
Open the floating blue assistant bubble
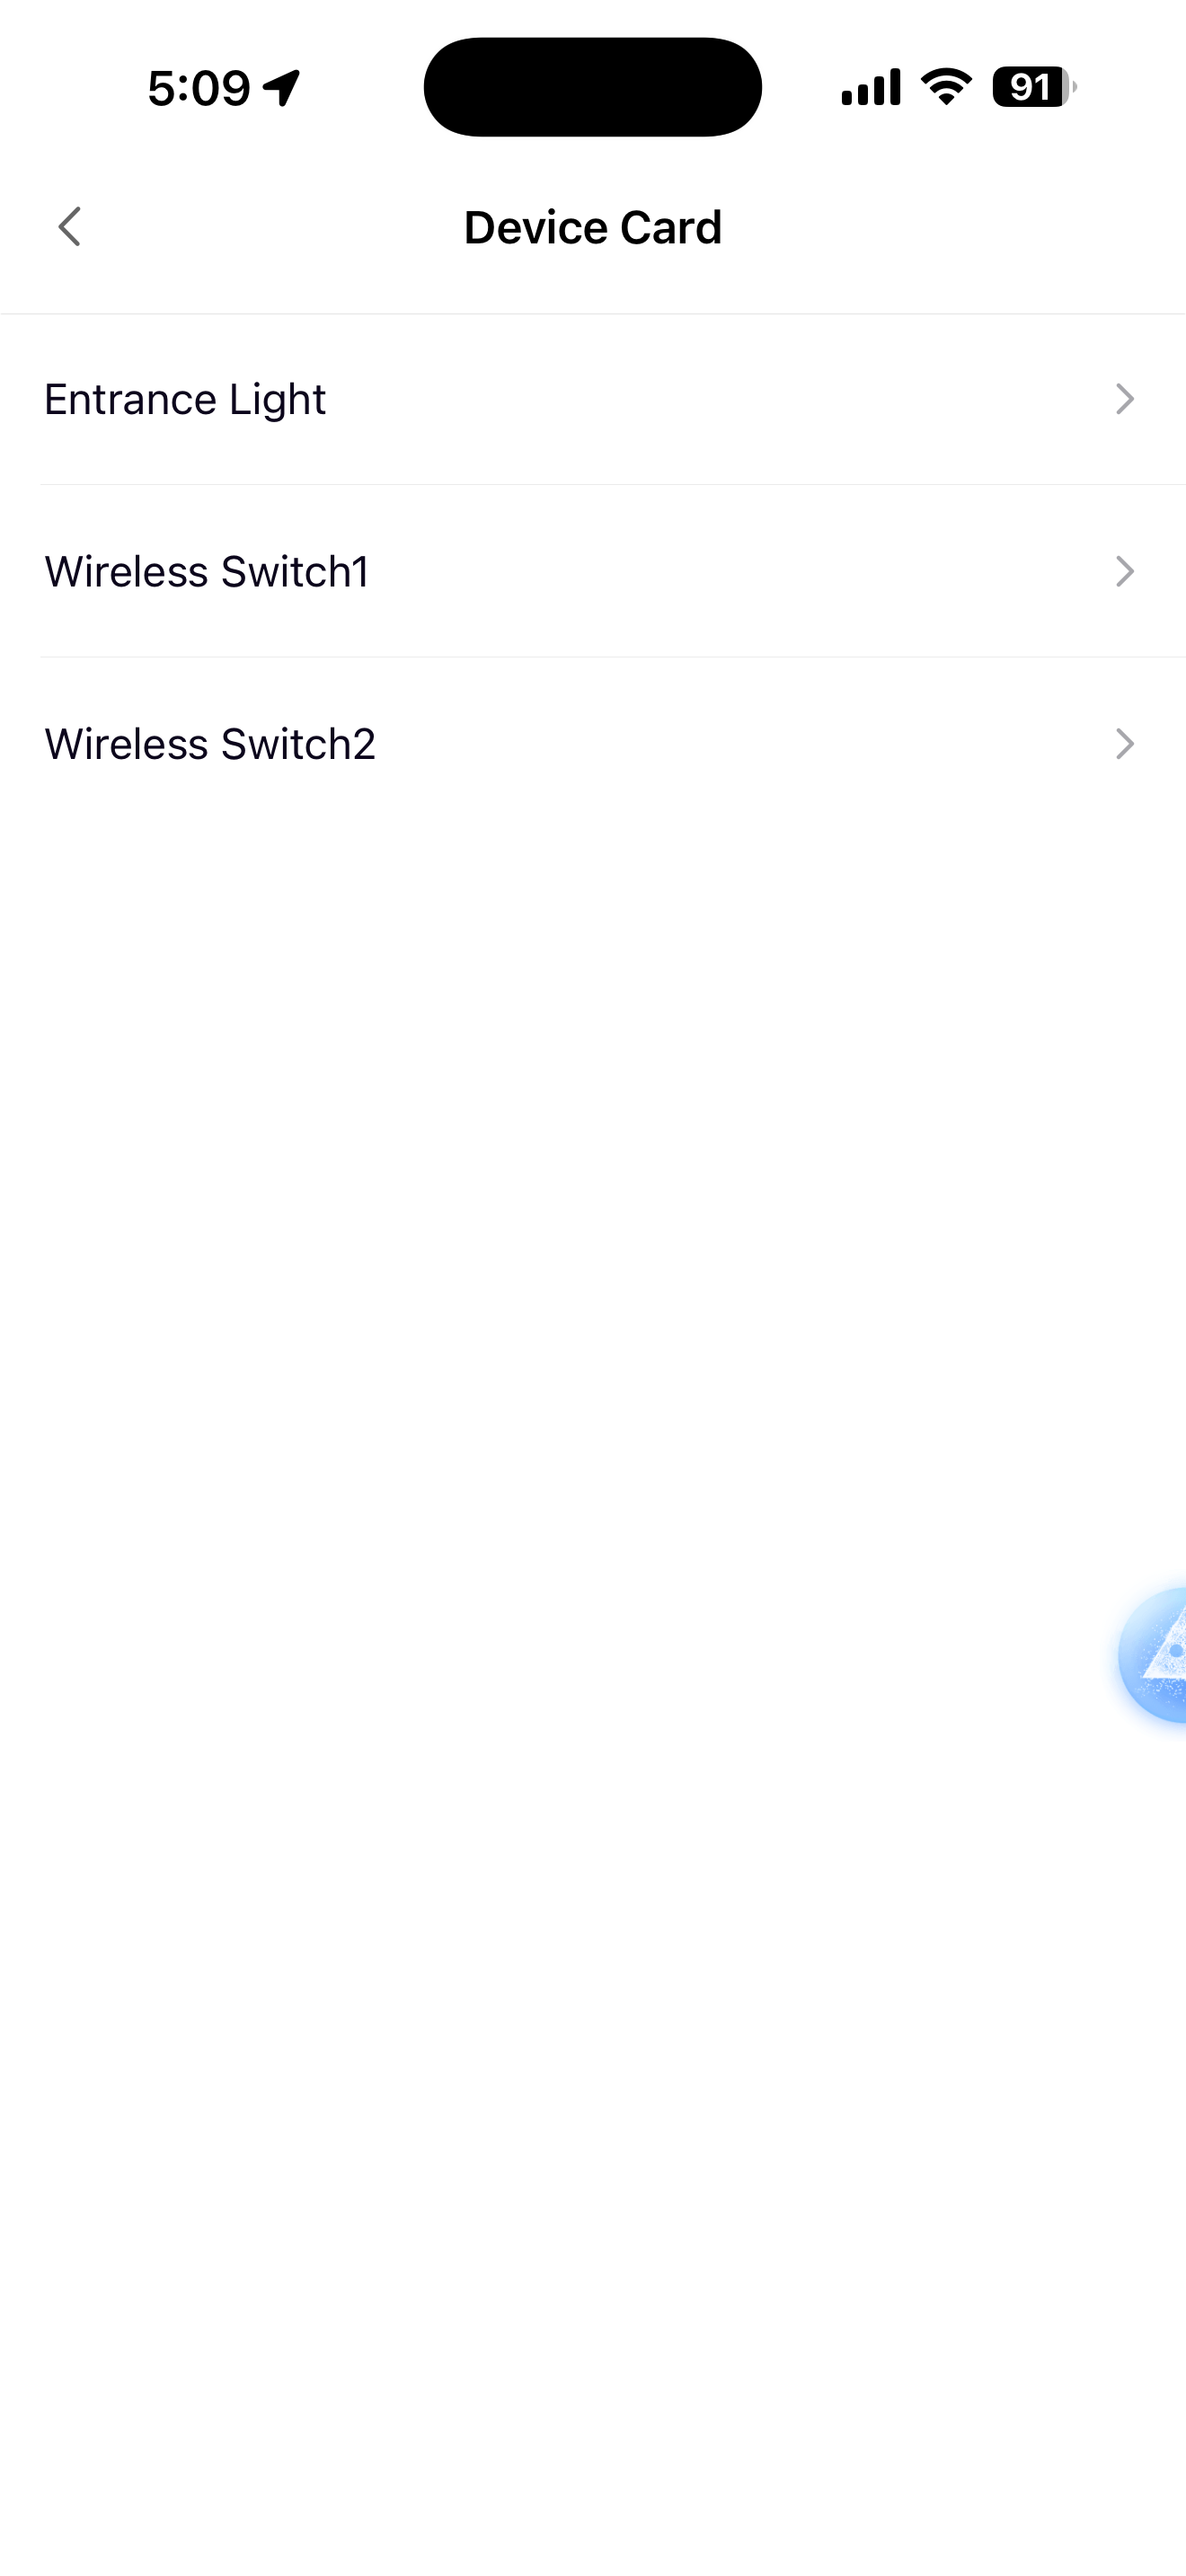1152,1655
